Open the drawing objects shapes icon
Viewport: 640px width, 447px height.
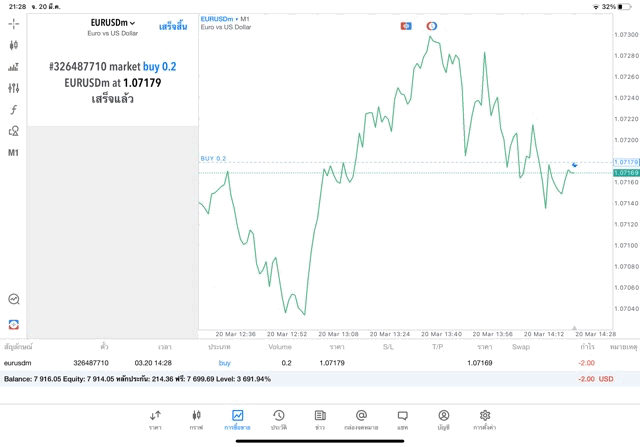tap(14, 131)
